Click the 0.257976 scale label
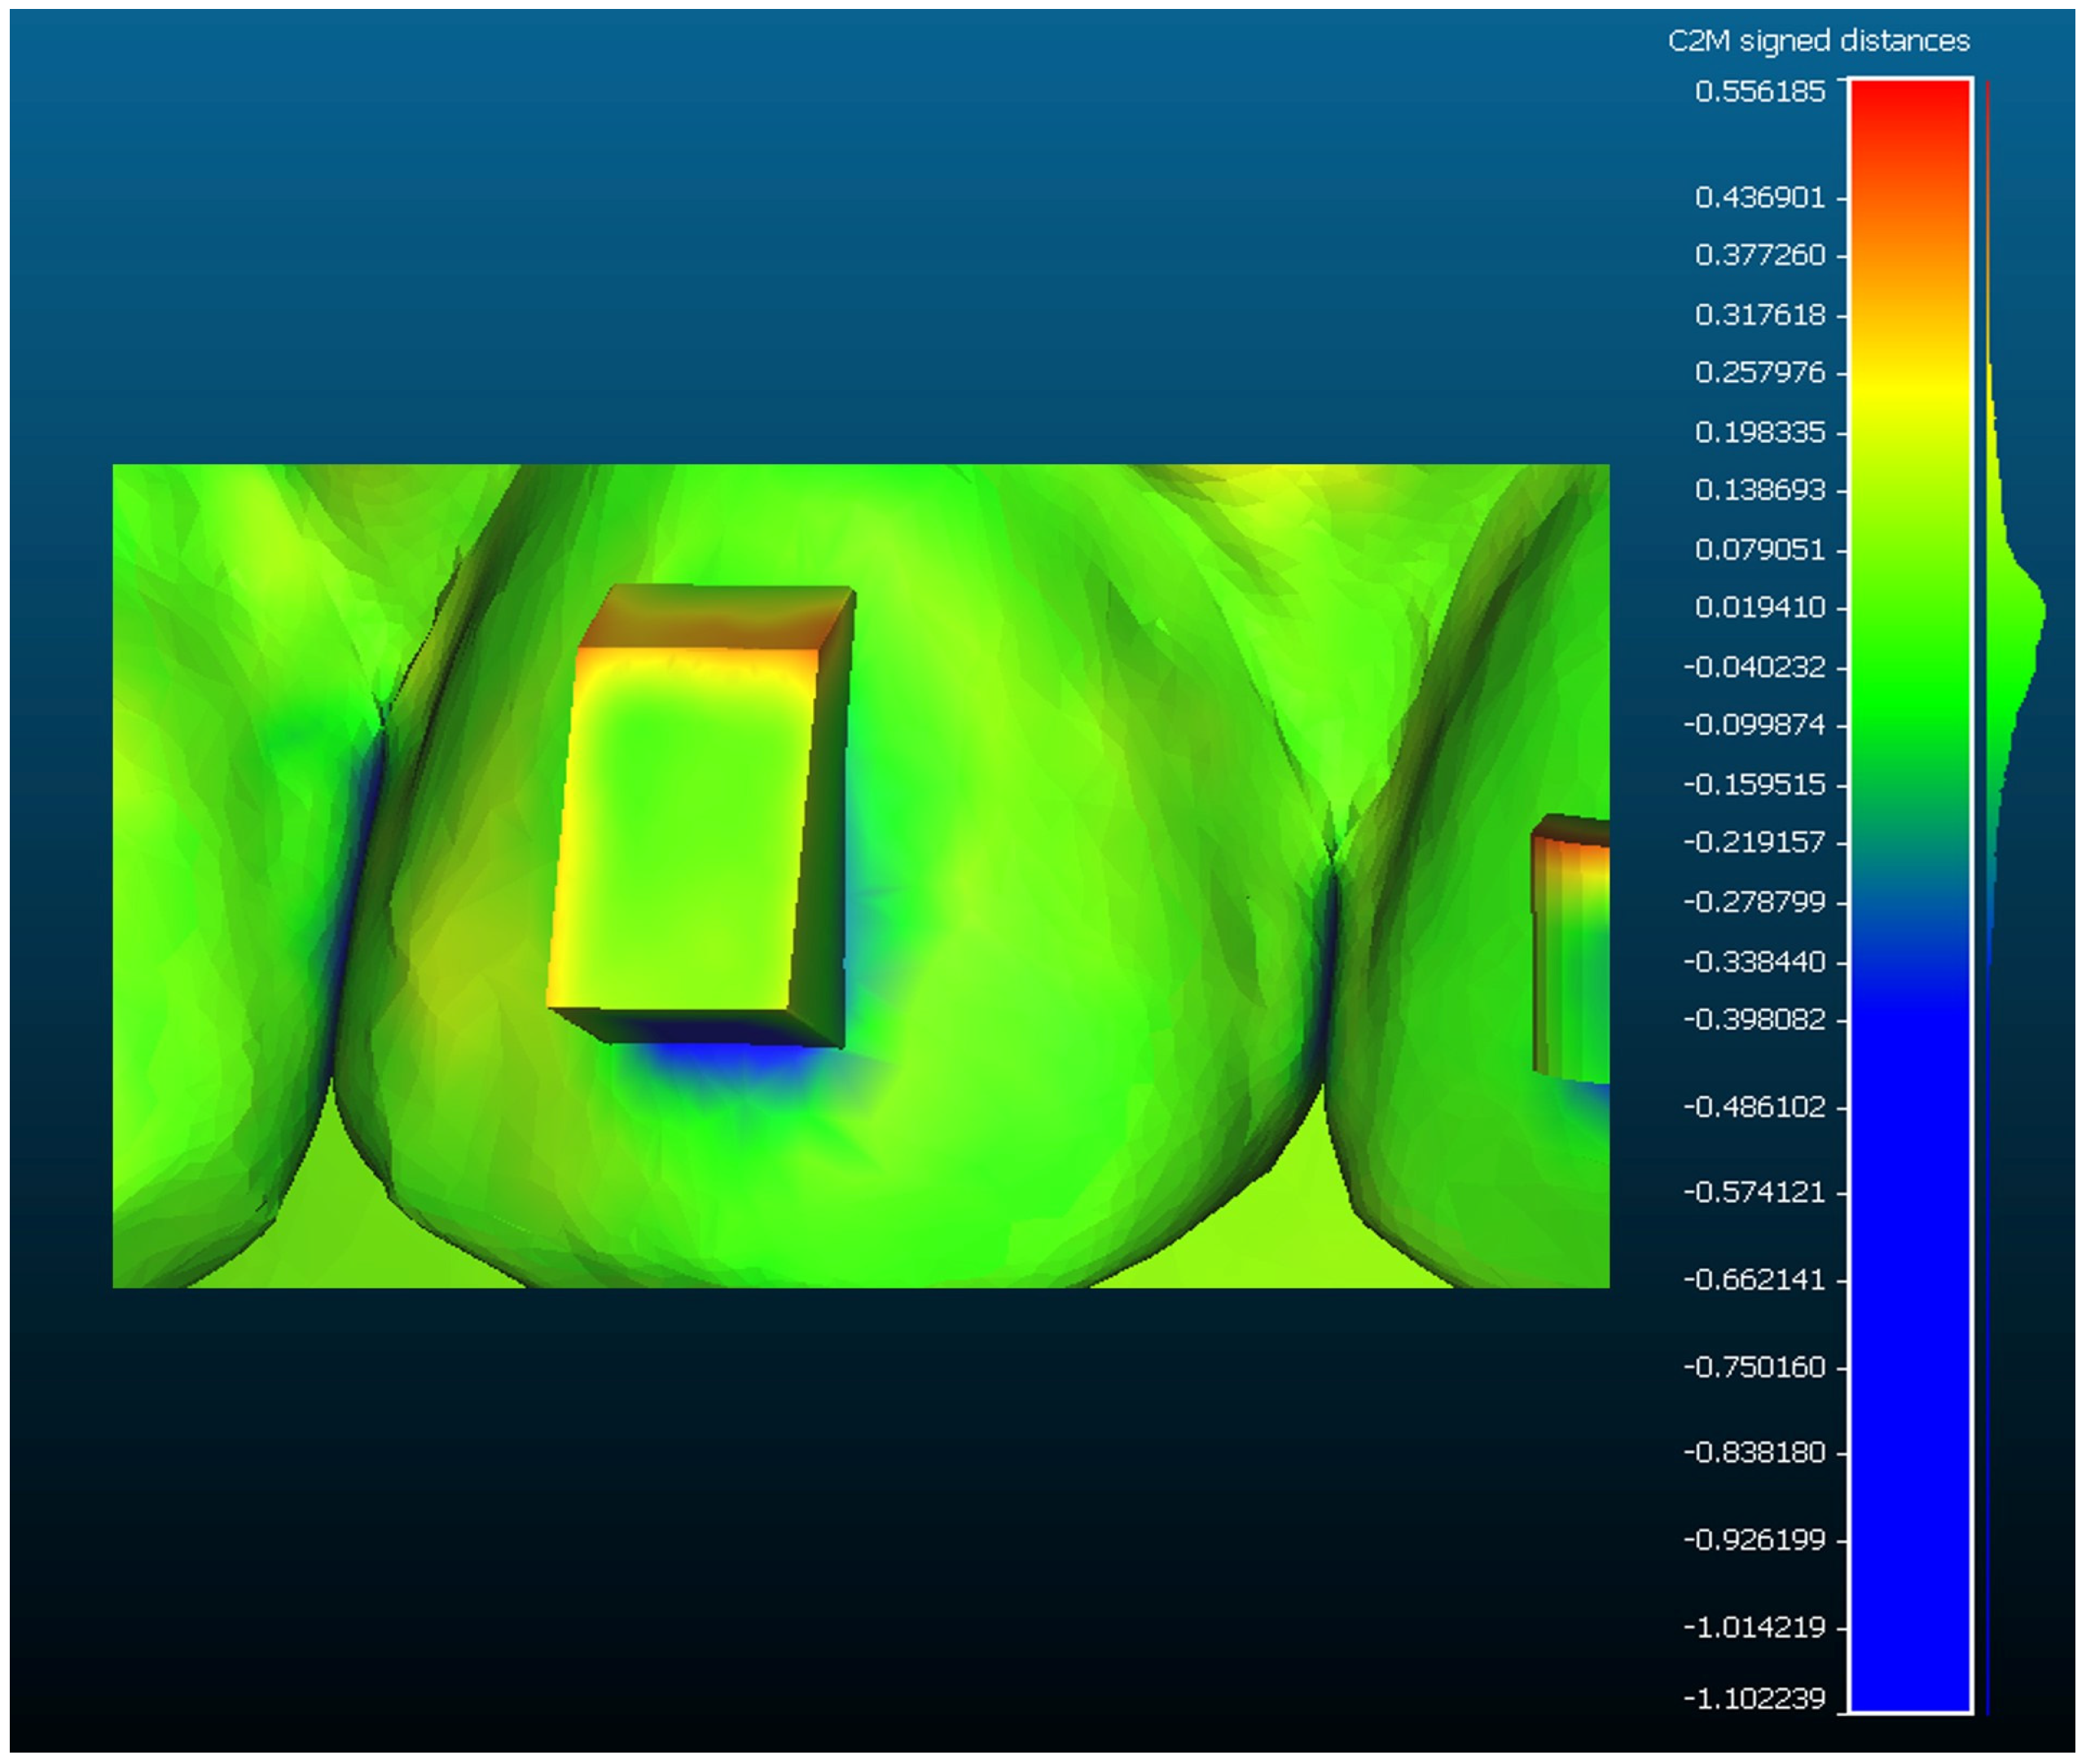This screenshot has width=2086, height=1764. point(1759,372)
